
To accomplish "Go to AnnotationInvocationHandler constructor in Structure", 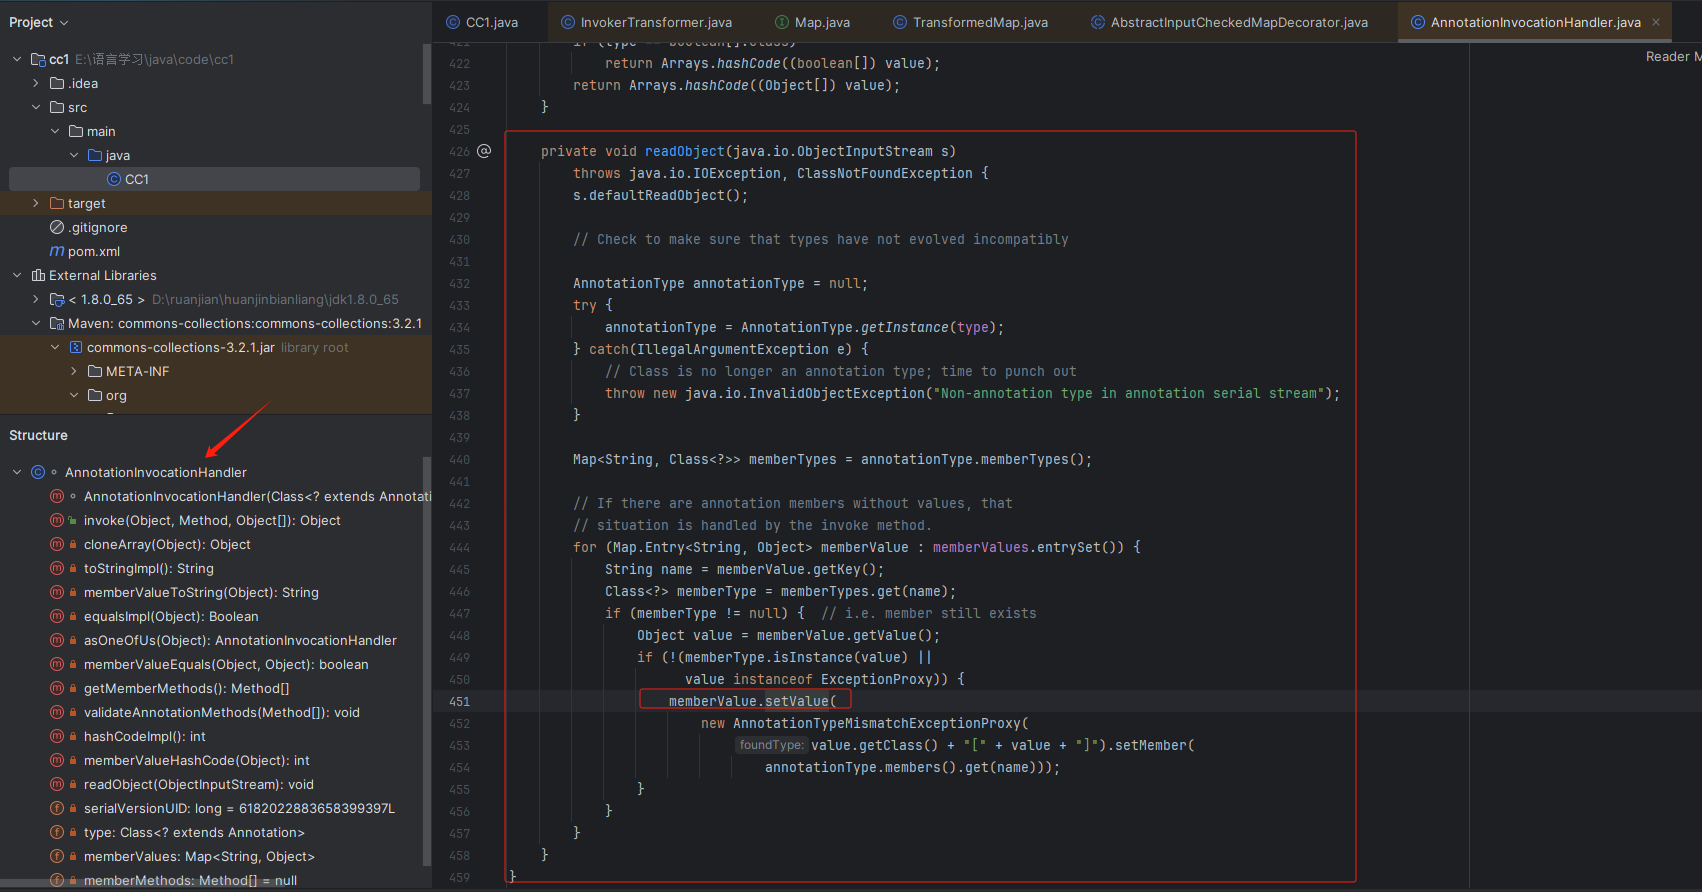I will tap(257, 496).
